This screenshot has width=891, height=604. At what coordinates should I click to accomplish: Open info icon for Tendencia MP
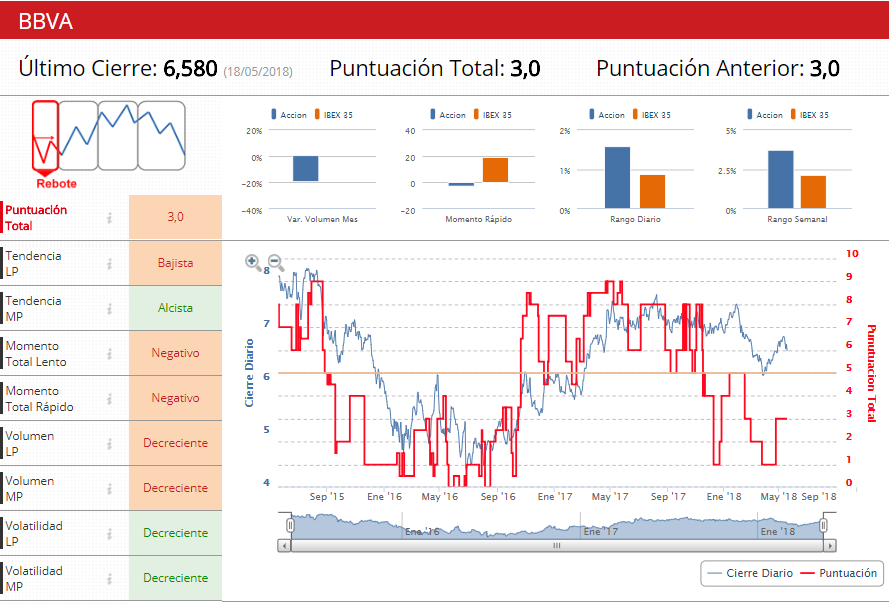click(x=109, y=309)
